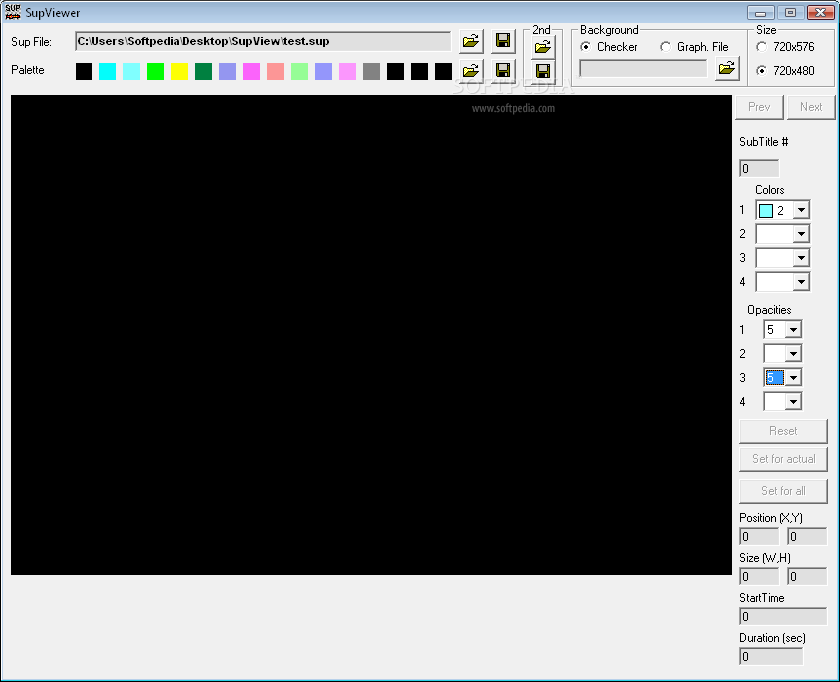Click the black subtitle preview area
This screenshot has height=682, width=840.
click(x=371, y=335)
